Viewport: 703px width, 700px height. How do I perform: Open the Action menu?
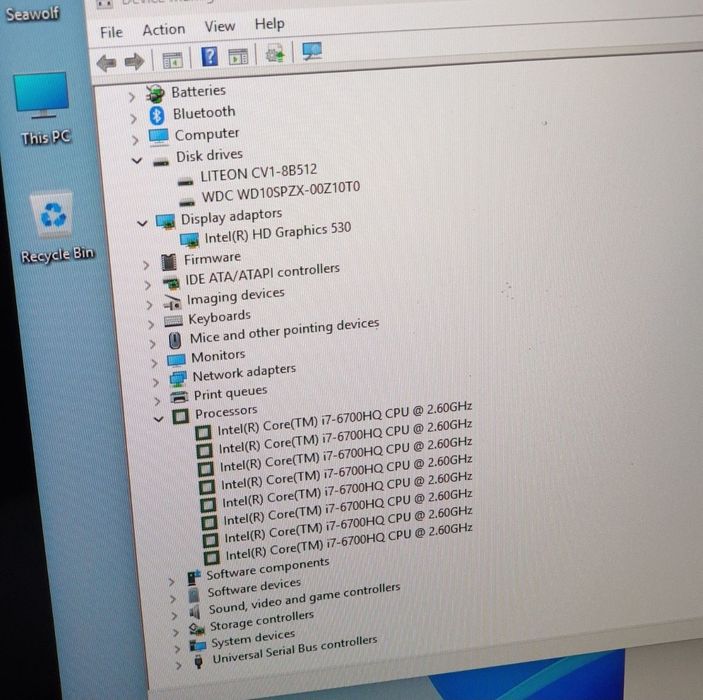click(164, 30)
